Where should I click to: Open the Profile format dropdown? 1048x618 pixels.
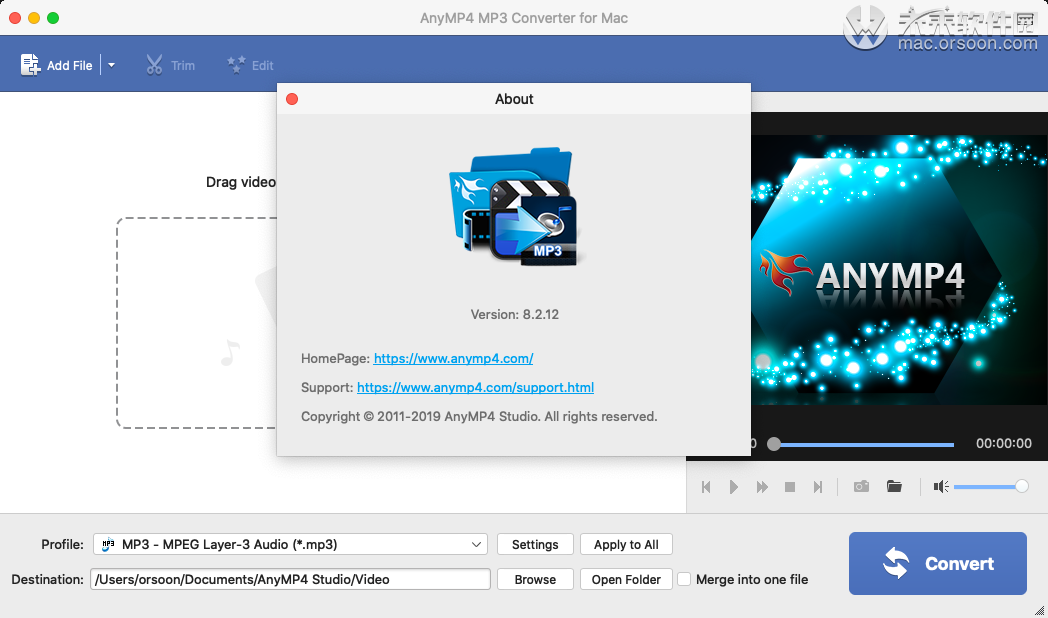290,544
